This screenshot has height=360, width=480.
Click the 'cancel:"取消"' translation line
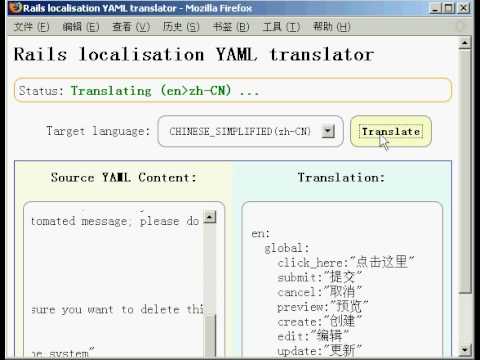coord(319,292)
